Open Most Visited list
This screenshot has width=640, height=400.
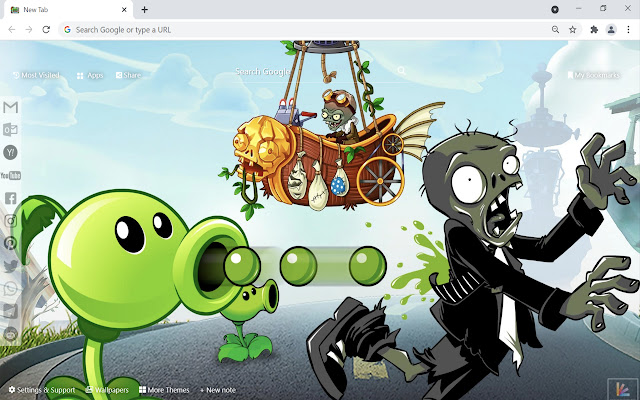pos(36,75)
